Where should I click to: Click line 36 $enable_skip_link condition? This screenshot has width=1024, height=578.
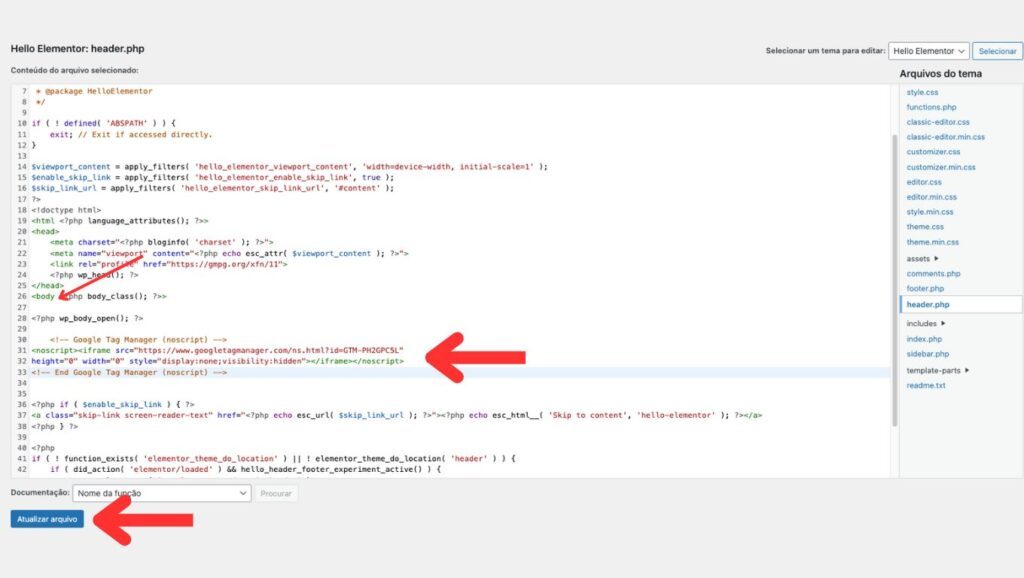112,404
